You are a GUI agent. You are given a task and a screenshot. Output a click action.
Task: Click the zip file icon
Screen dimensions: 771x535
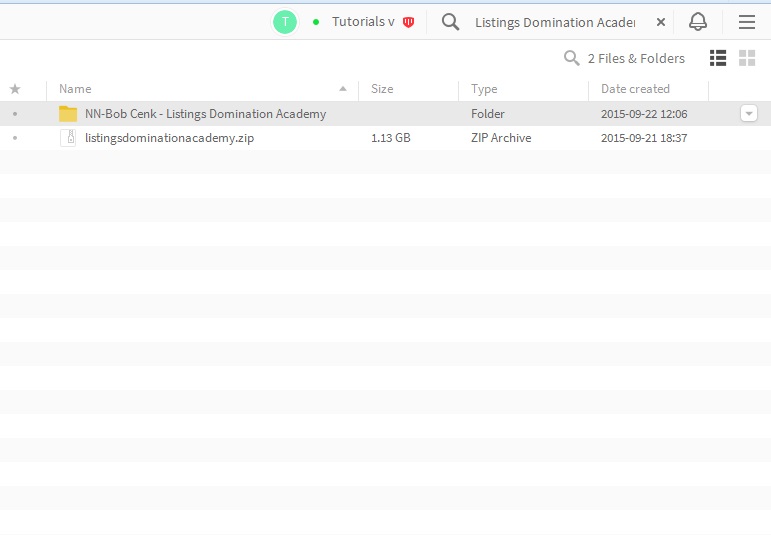68,138
